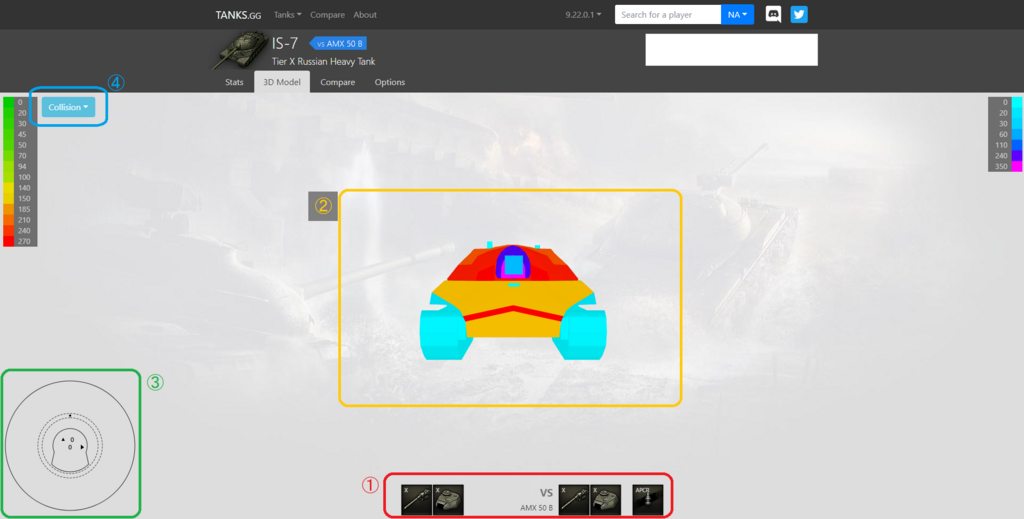Screen dimensions: 1024x519
Task: Click 'Tier X Russian Heavy Tank' subtitle
Action: [324, 61]
